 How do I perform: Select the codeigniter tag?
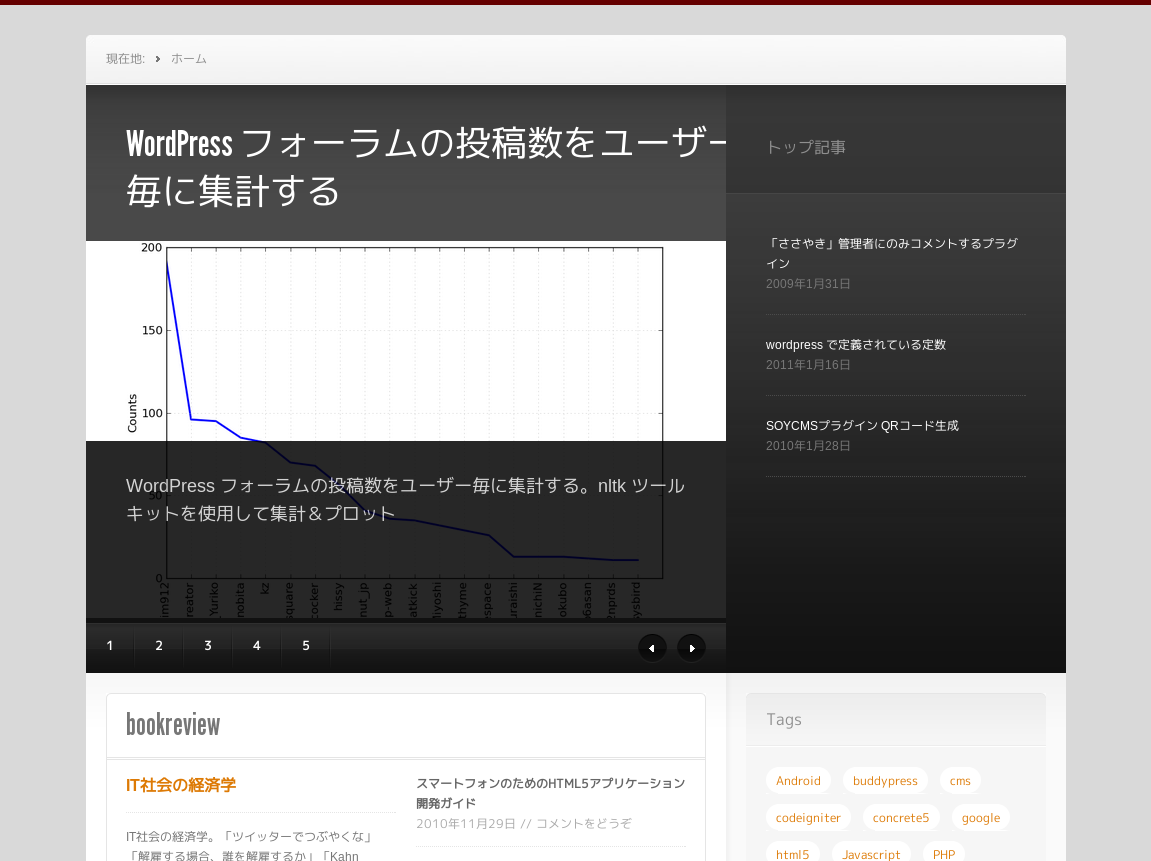[x=808, y=818]
